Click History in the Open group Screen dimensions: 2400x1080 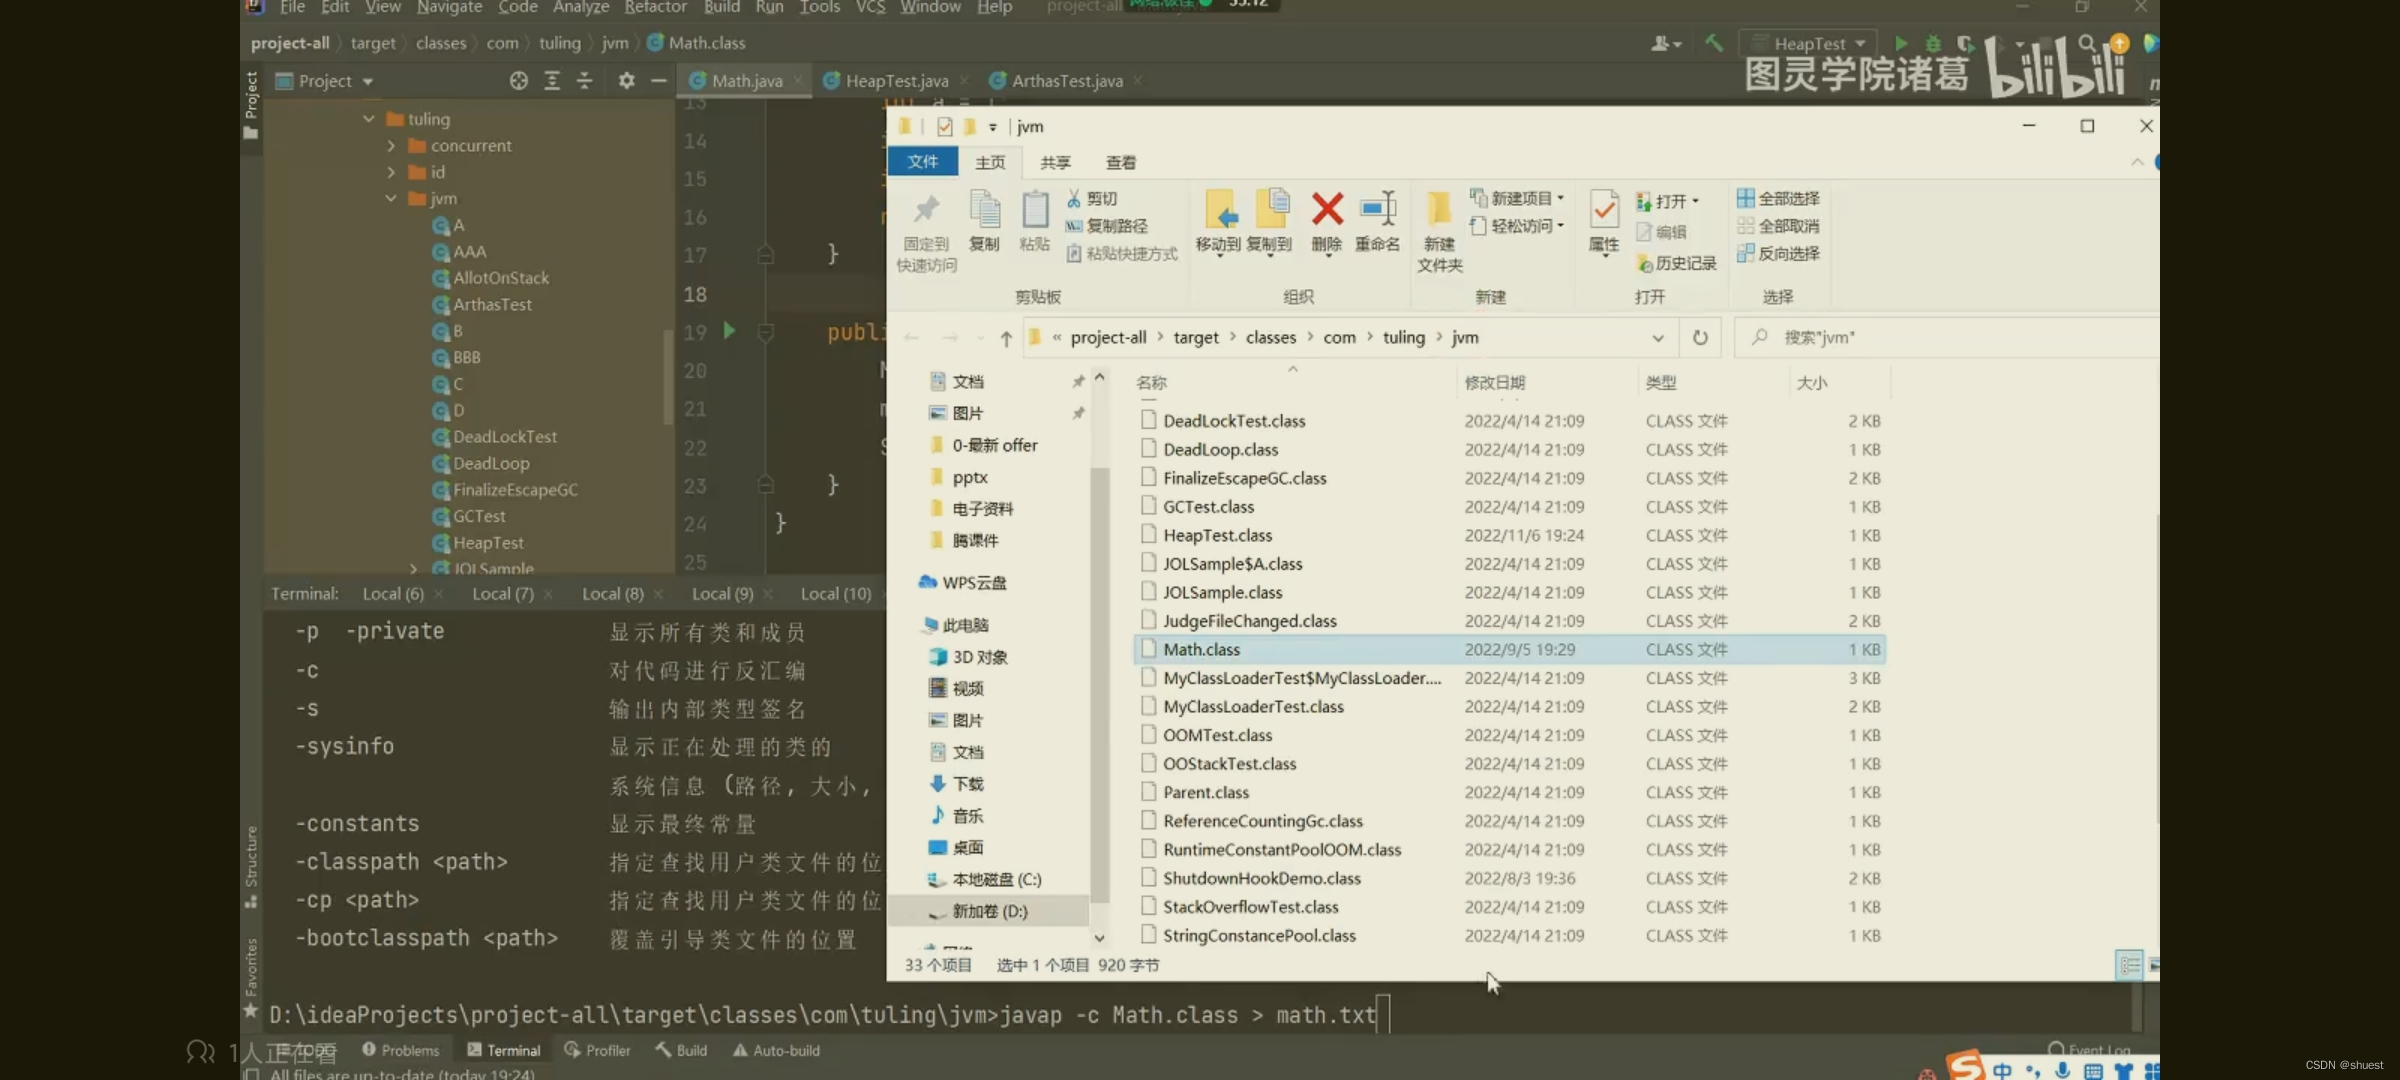[x=1676, y=263]
